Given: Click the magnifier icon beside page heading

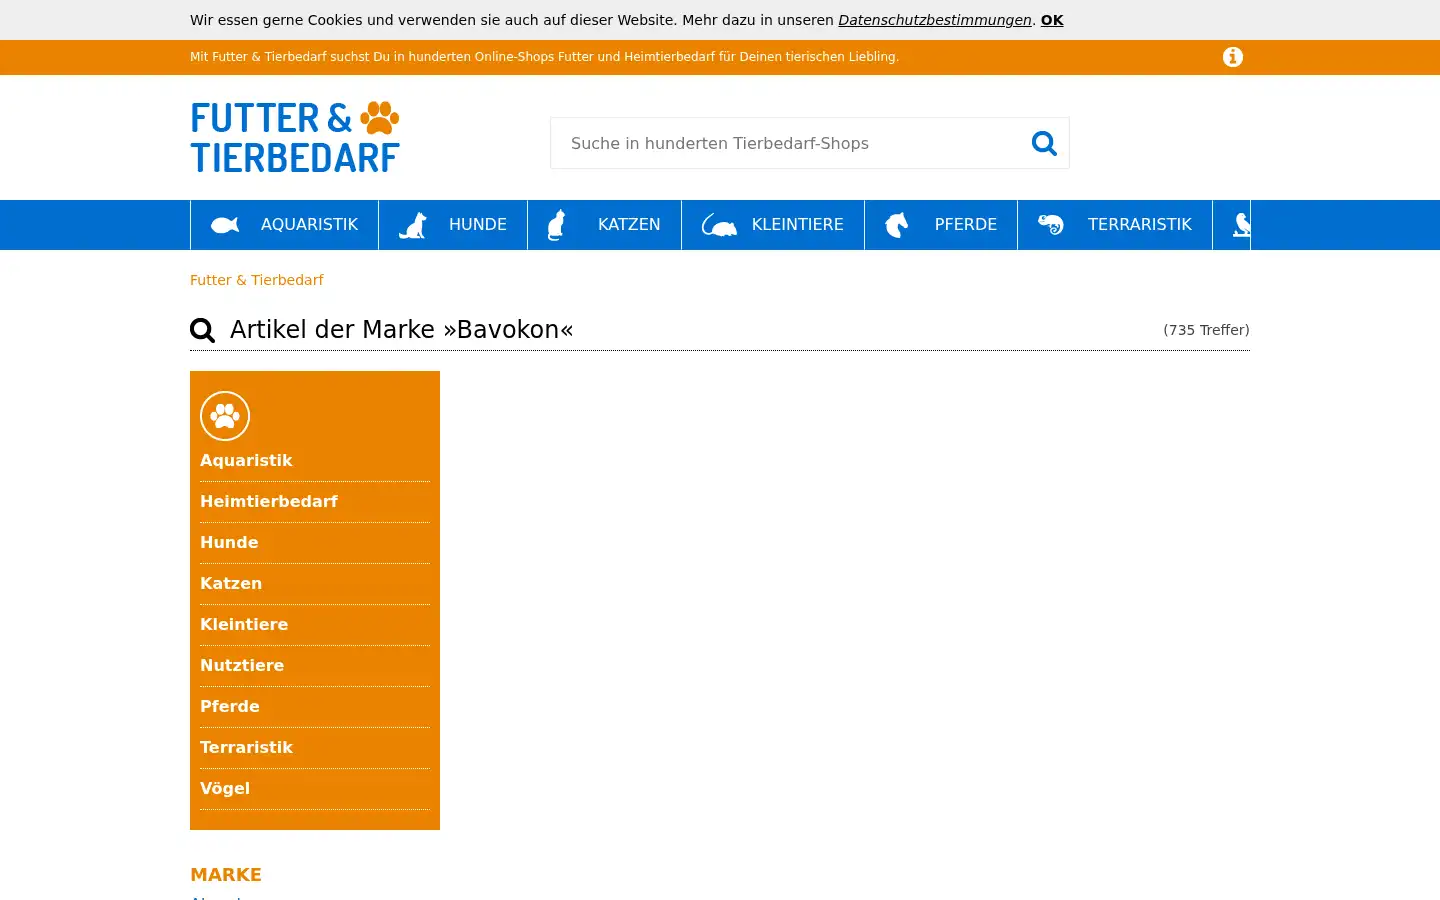Looking at the screenshot, I should click(x=203, y=330).
